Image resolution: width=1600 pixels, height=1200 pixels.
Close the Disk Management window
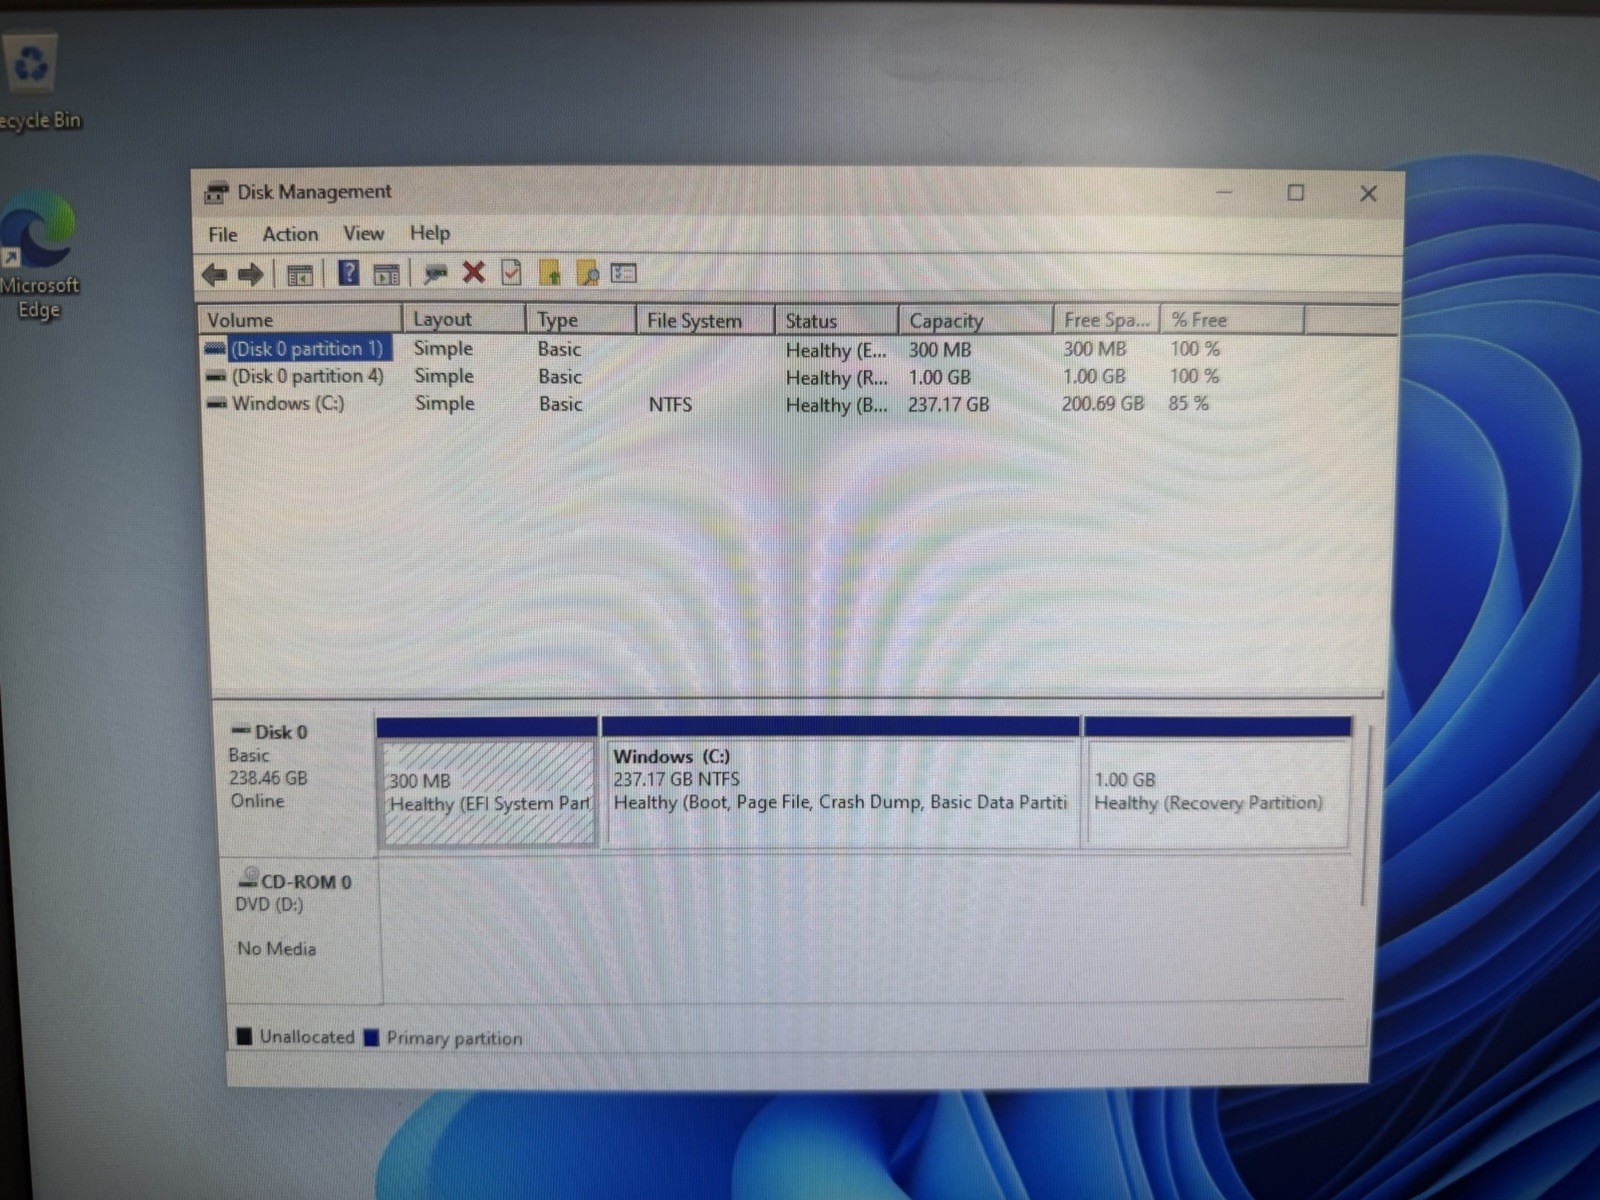click(x=1368, y=194)
